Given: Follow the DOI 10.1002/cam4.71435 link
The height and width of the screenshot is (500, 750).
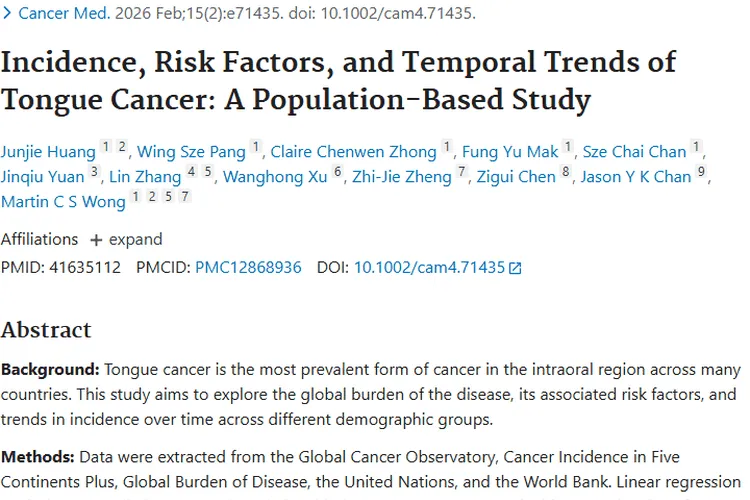Looking at the screenshot, I should pos(429,268).
